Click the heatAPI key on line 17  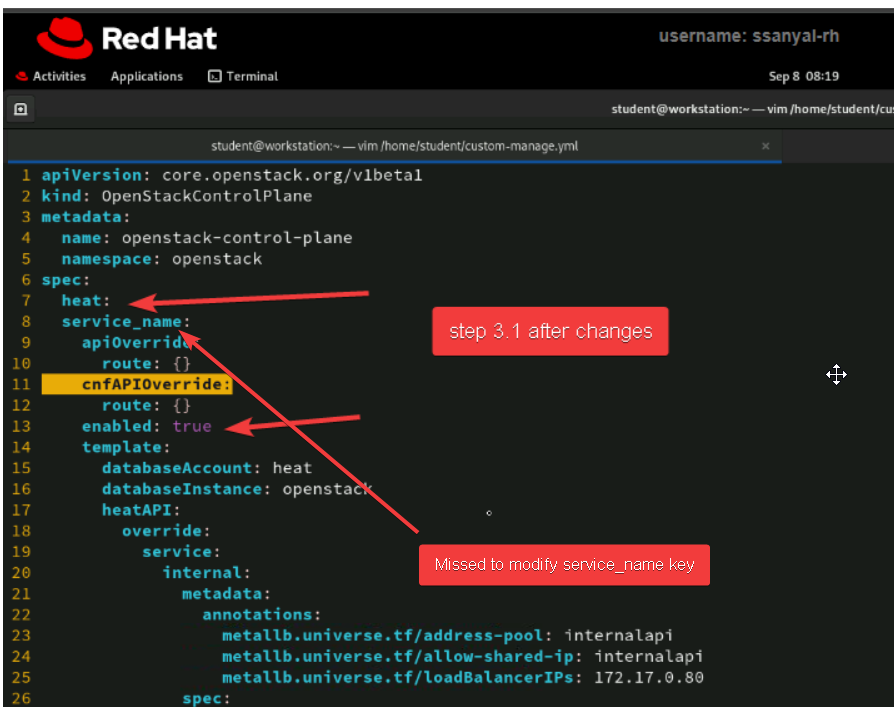click(x=137, y=510)
